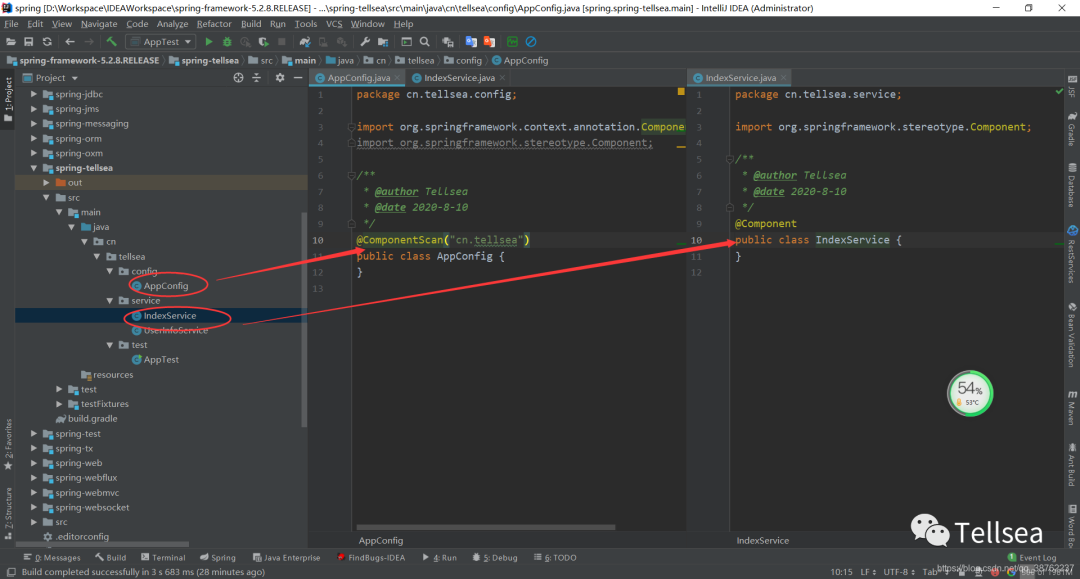This screenshot has height=579, width=1080.
Task: Click the LF line separator in status bar
Action: pos(867,572)
